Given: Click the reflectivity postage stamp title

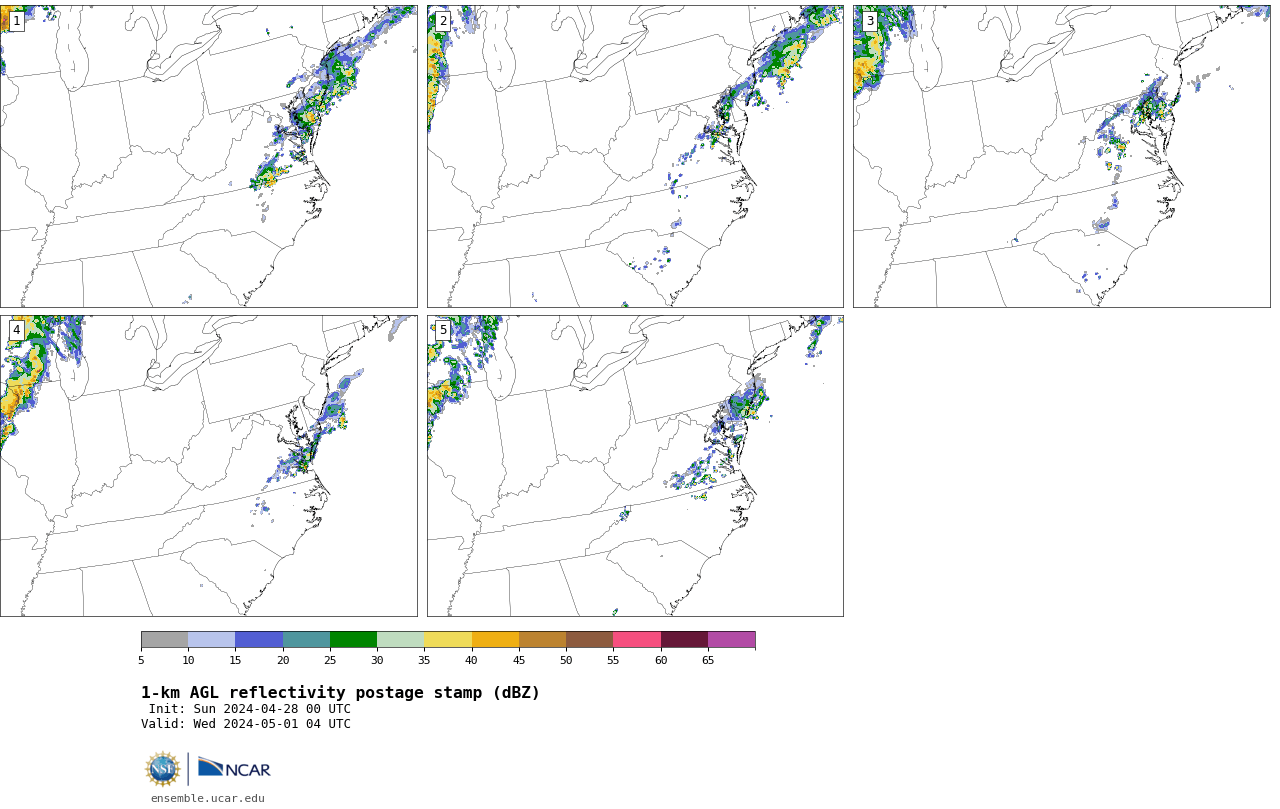Looking at the screenshot, I should [340, 693].
